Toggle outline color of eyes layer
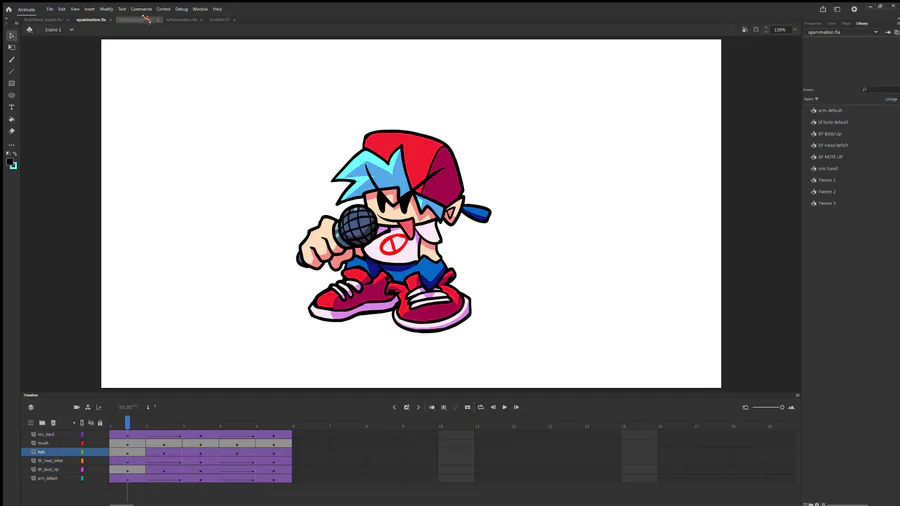 pos(82,452)
